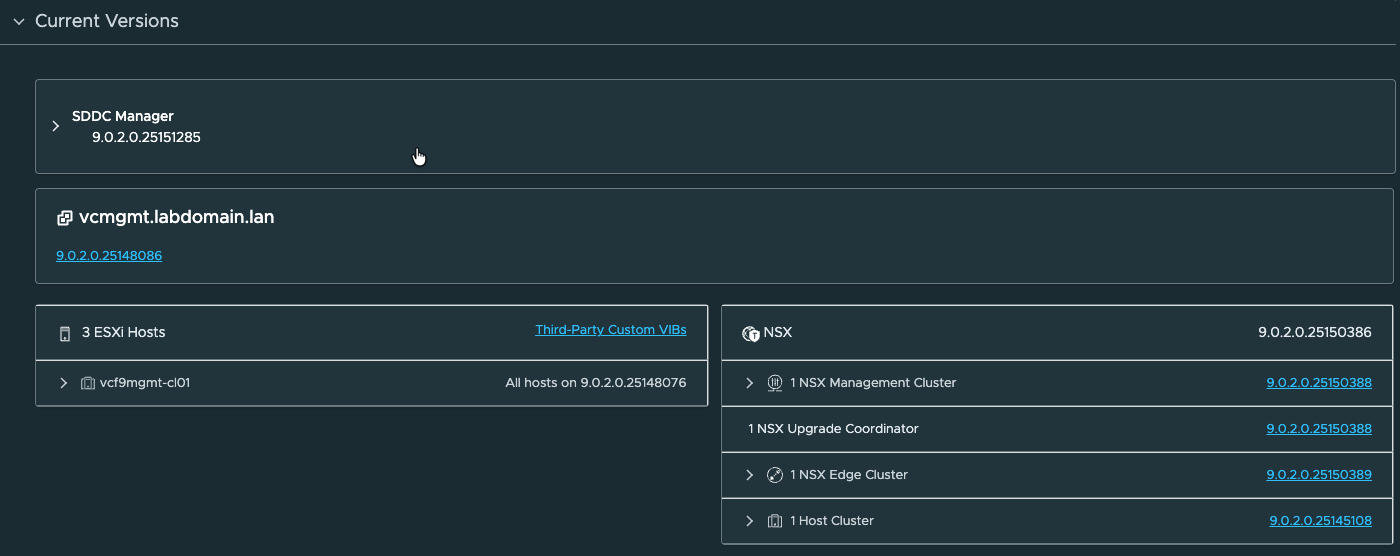The height and width of the screenshot is (556, 1400).
Task: Open the NSX Management Cluster version link
Action: coord(1318,383)
